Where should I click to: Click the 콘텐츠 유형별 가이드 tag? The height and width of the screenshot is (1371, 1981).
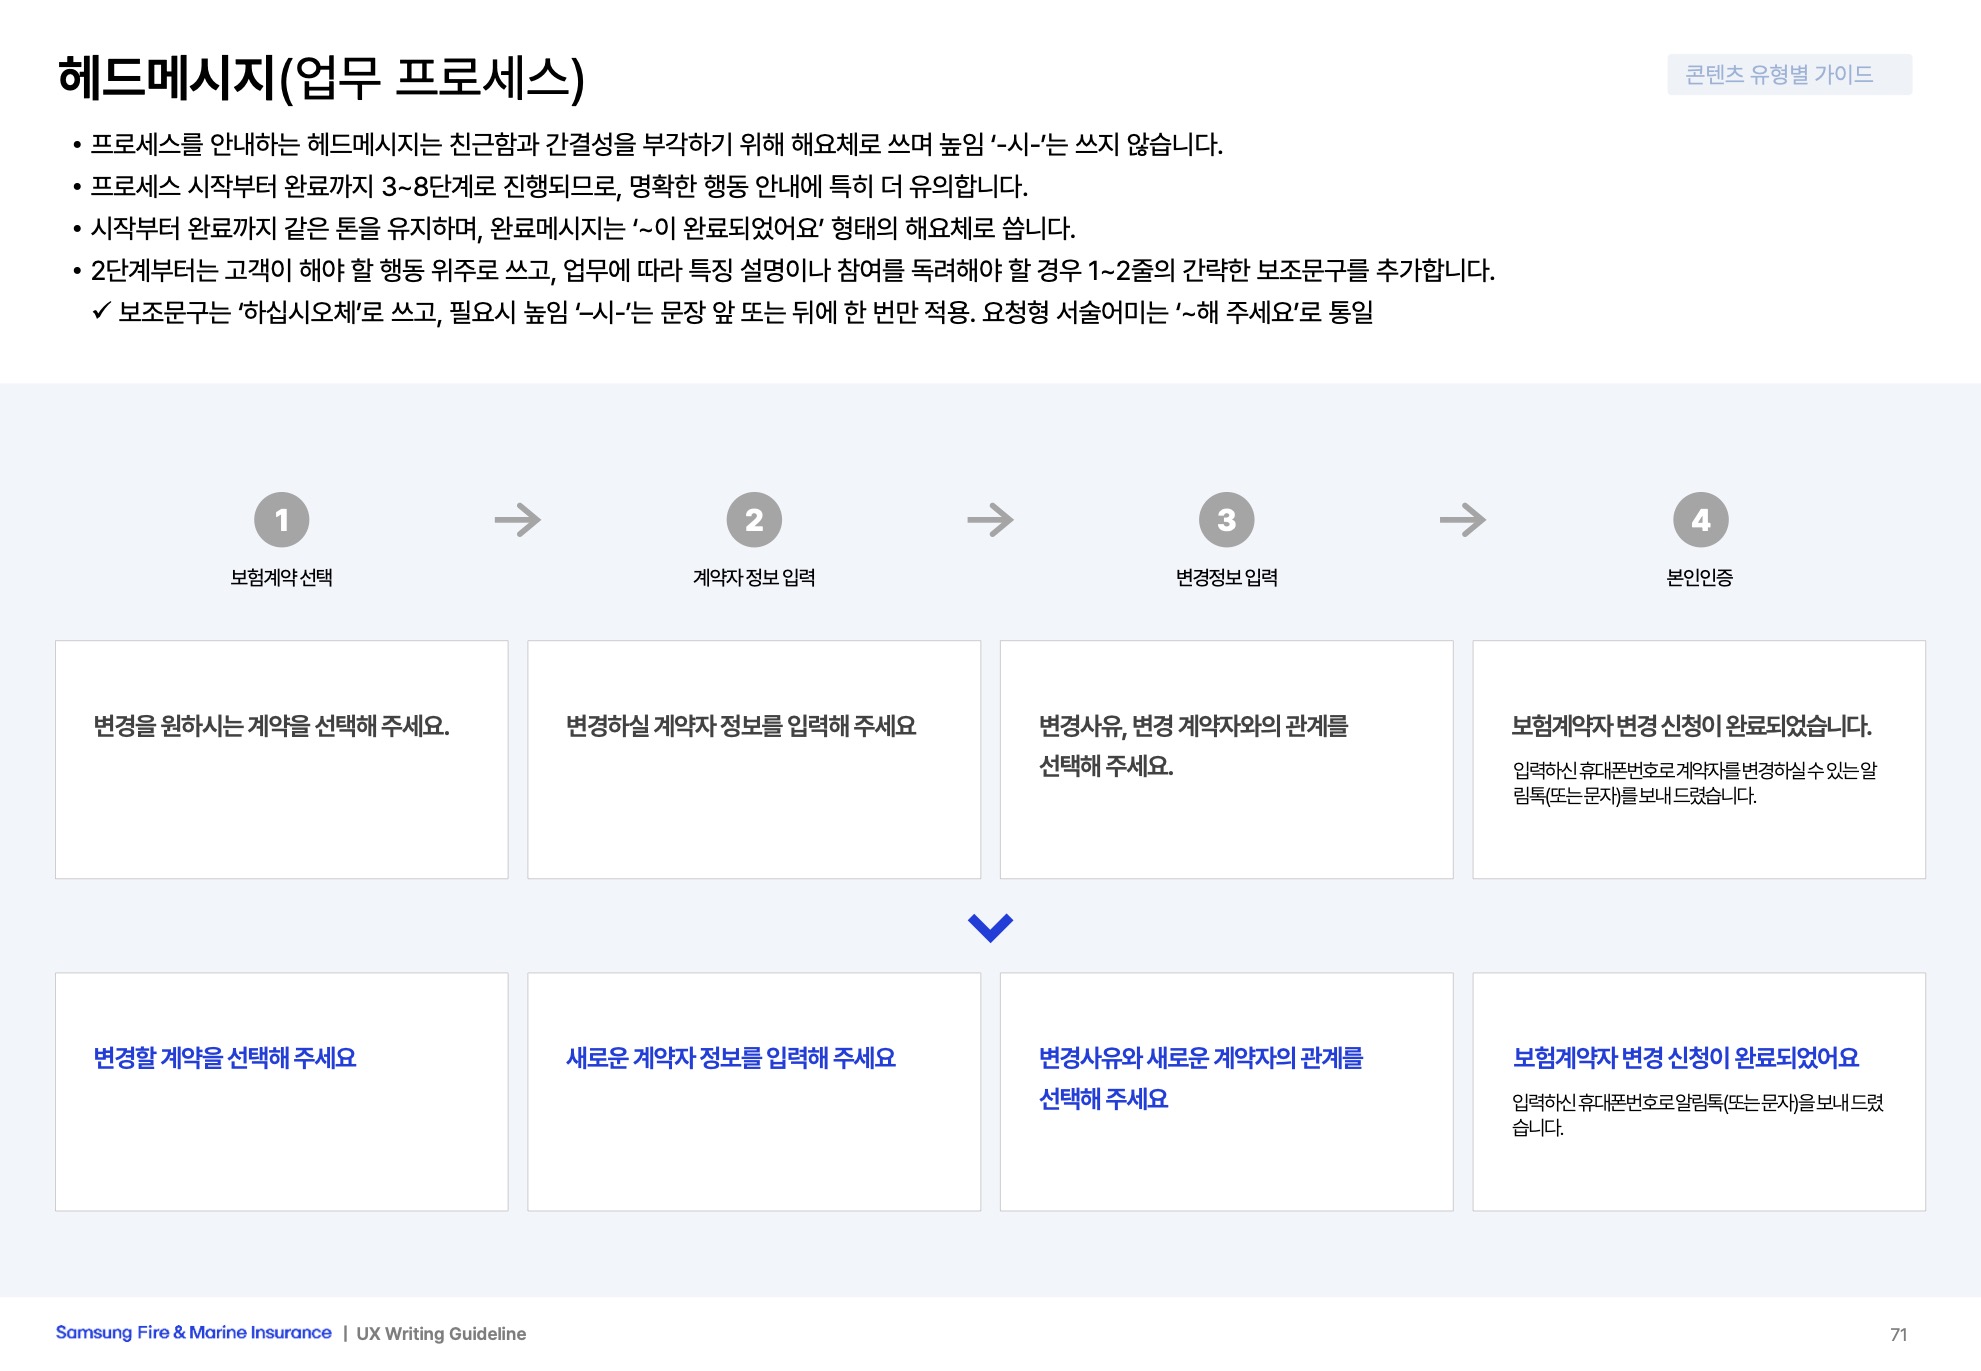[1788, 75]
